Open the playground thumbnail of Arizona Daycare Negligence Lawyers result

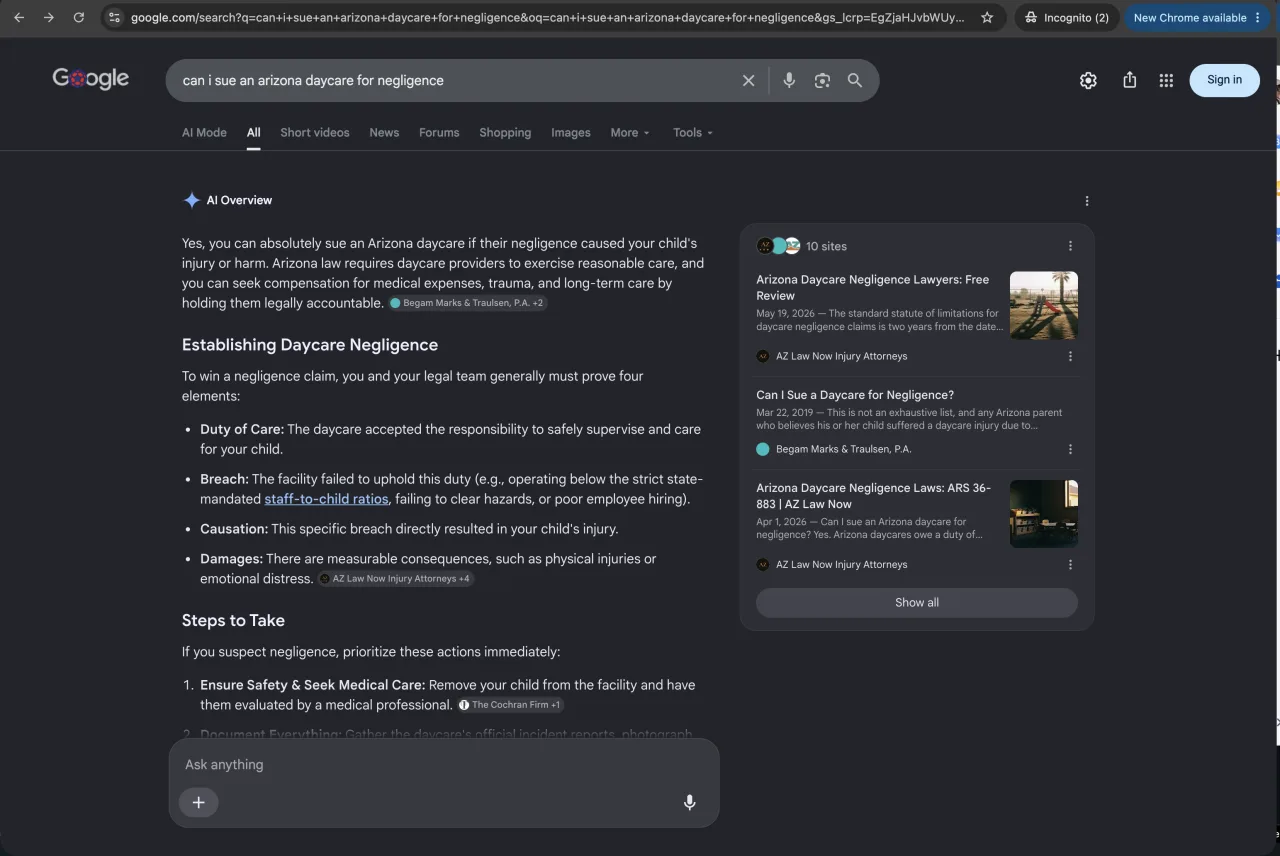coord(1044,305)
